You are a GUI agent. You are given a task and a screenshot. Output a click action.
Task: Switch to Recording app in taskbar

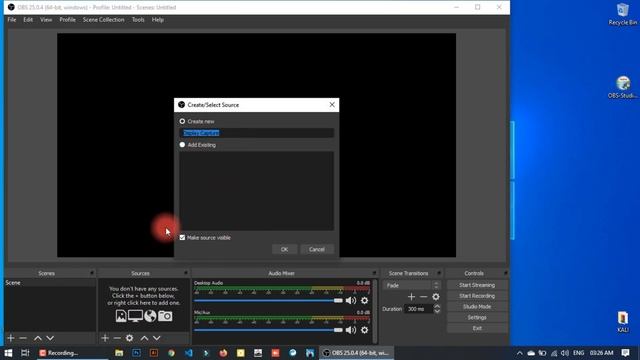[x=72, y=353]
